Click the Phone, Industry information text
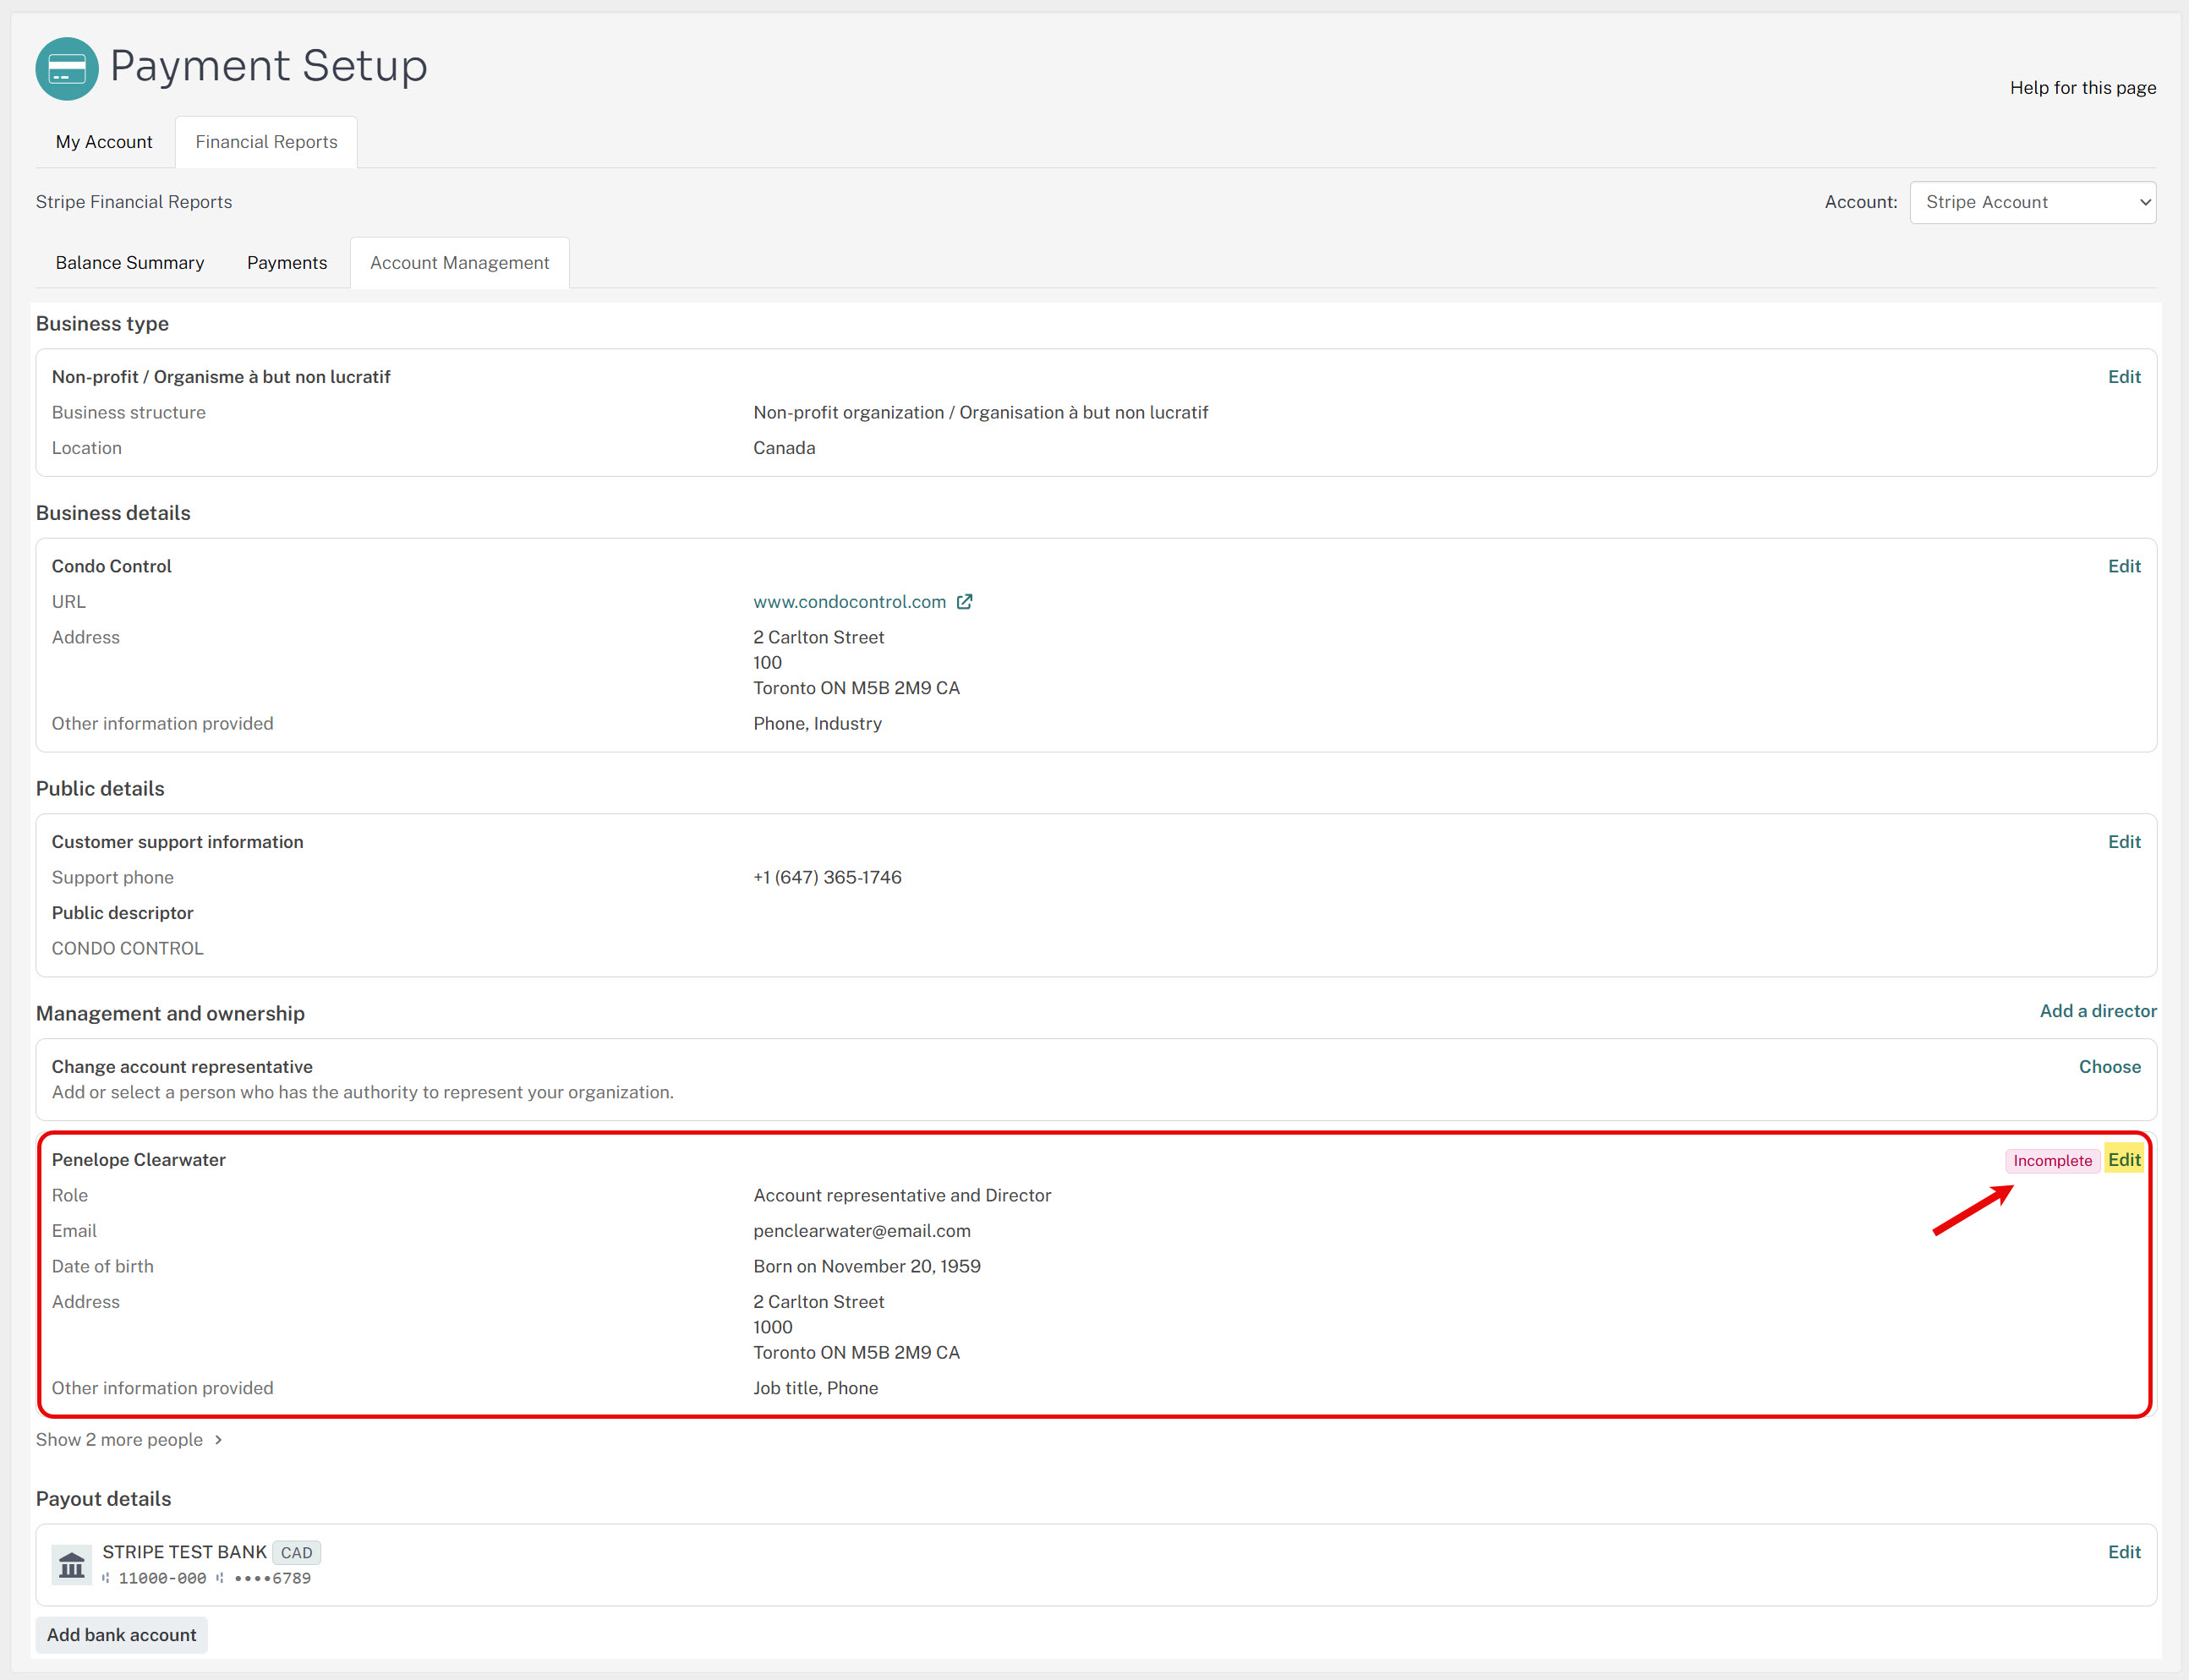Viewport: 2189px width, 1680px height. (818, 724)
